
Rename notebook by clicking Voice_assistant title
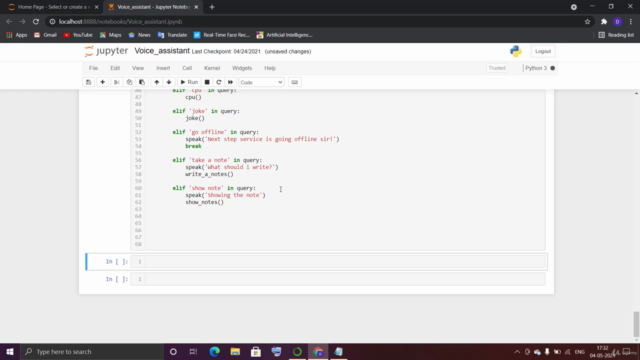point(162,51)
